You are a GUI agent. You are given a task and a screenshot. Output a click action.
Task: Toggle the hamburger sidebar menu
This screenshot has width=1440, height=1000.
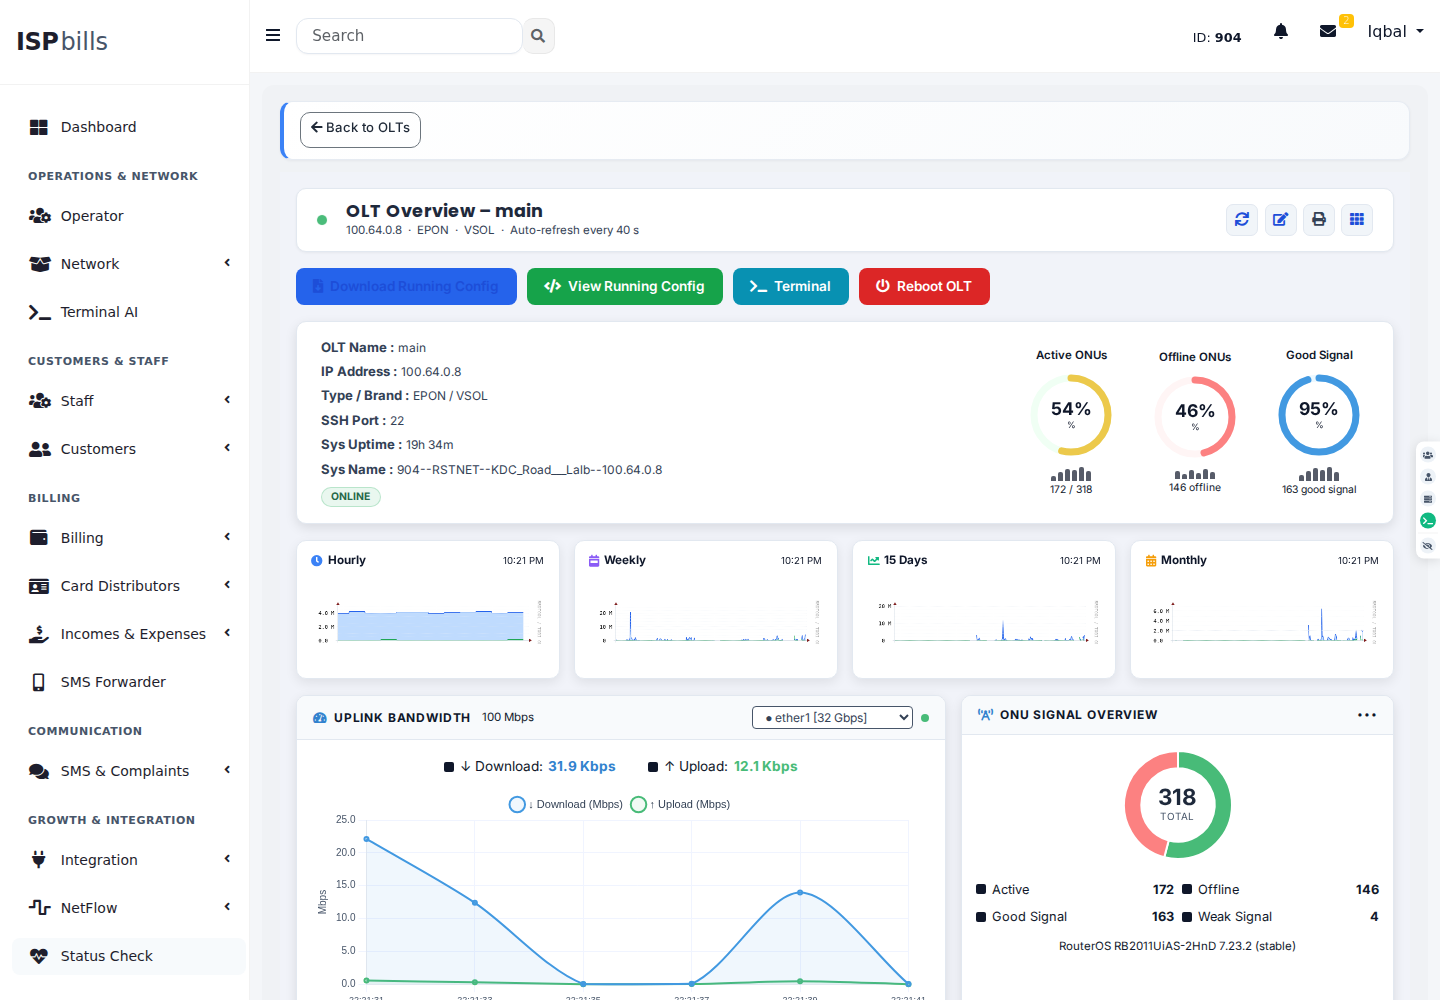pos(273,35)
